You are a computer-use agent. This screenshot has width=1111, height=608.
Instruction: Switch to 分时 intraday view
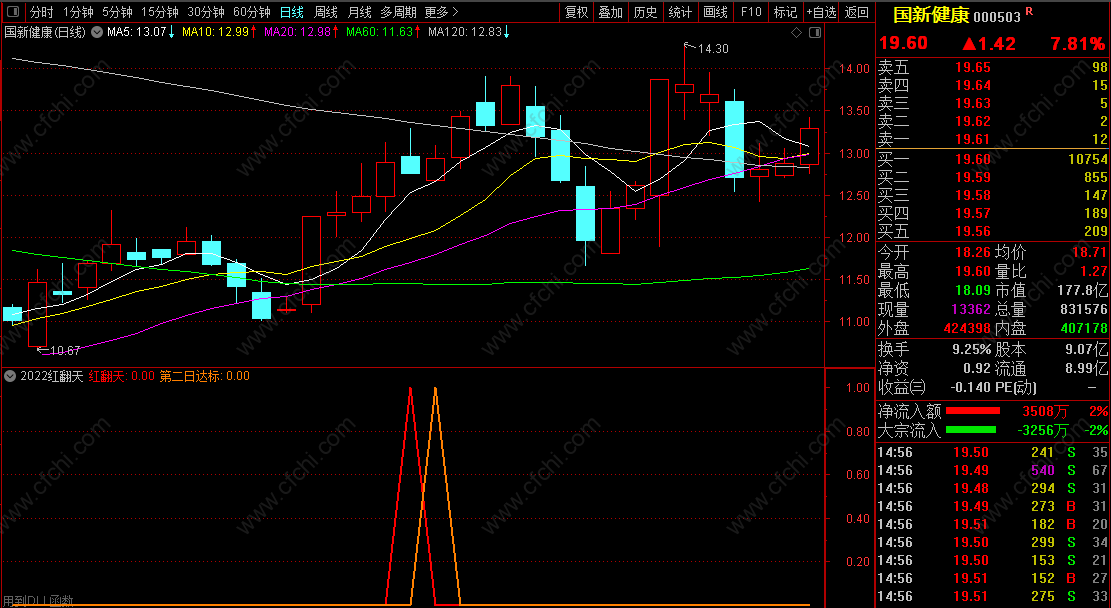41,12
